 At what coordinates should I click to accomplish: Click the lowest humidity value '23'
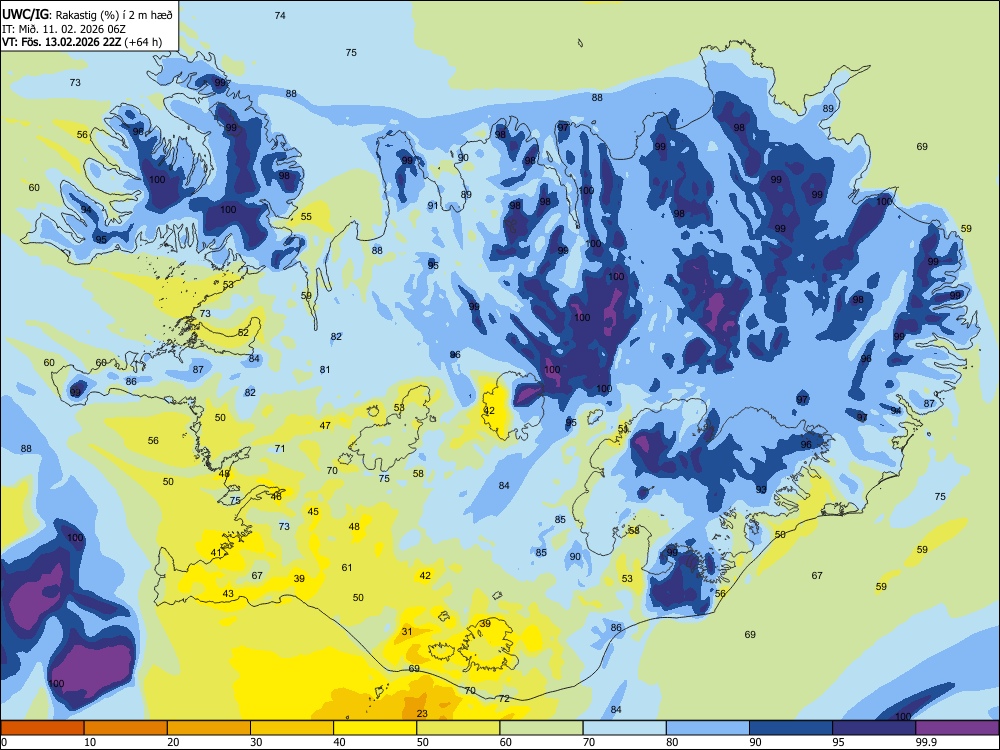[422, 713]
